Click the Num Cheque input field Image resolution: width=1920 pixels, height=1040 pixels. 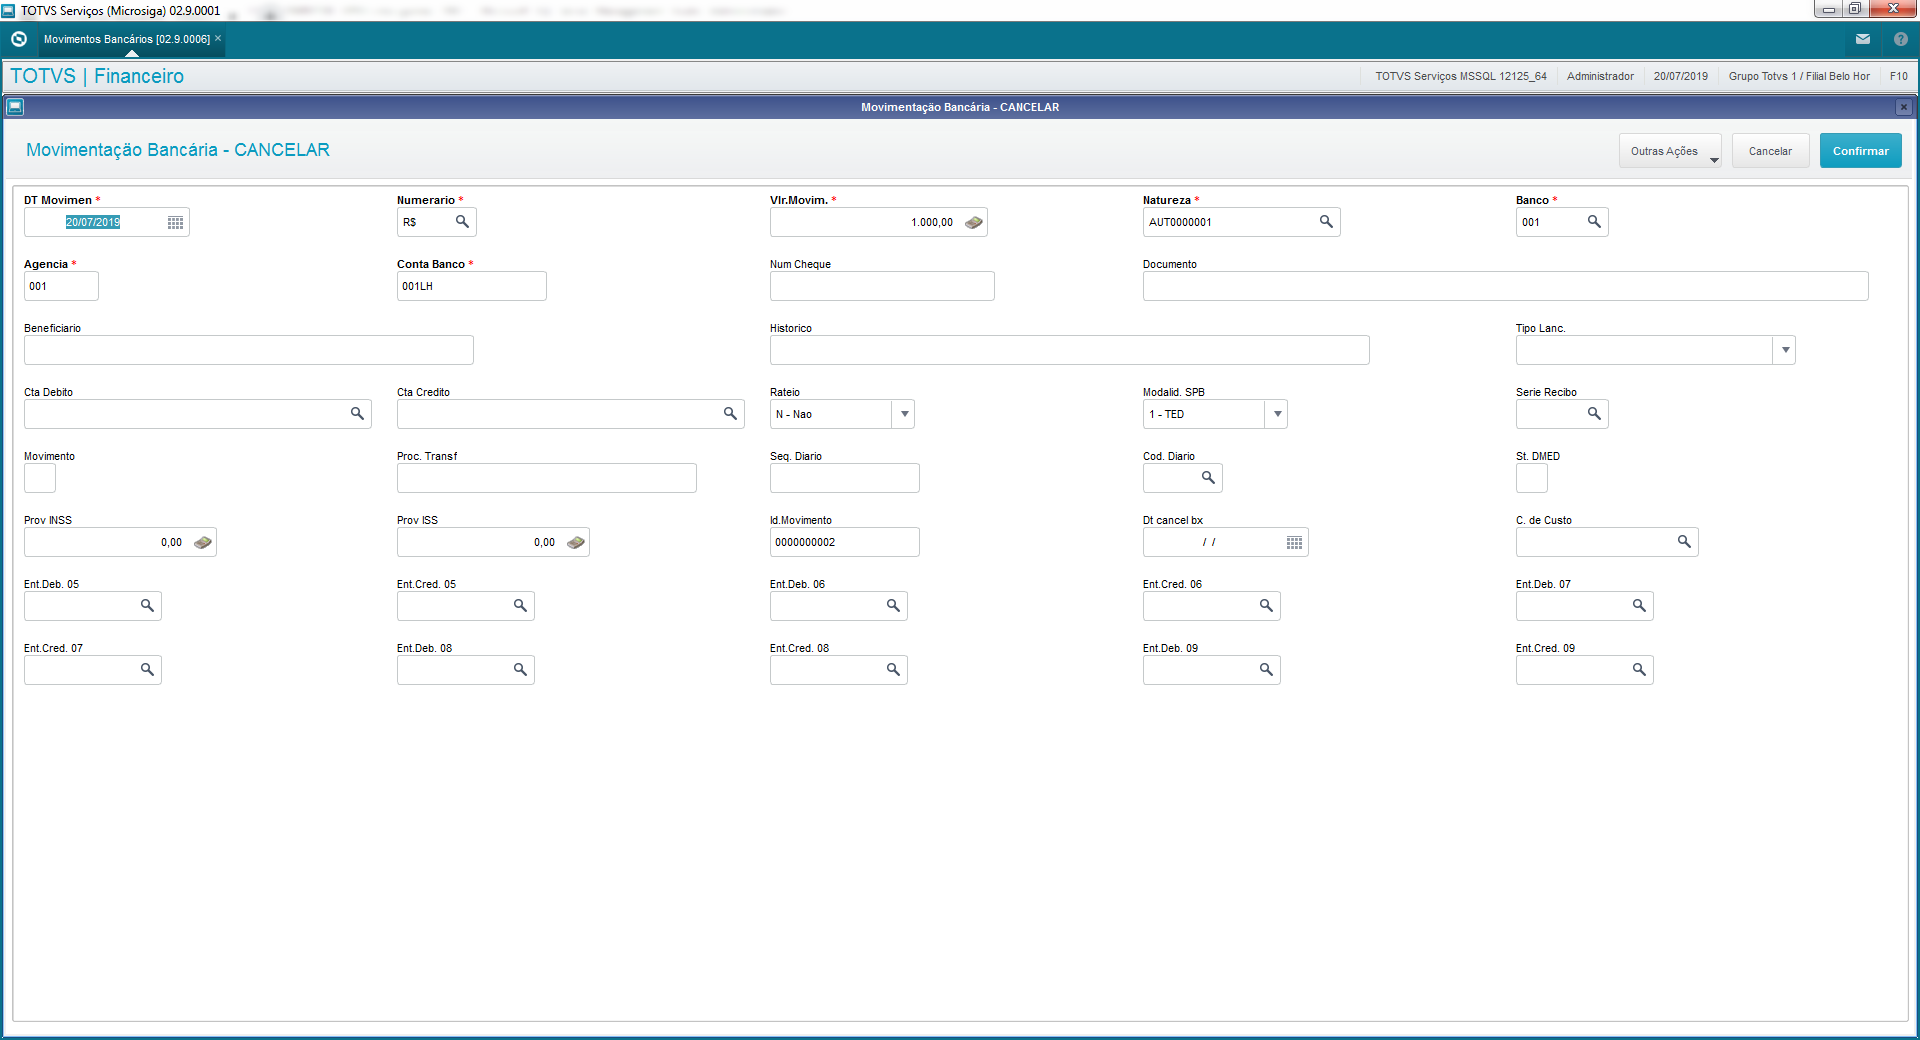tap(882, 286)
